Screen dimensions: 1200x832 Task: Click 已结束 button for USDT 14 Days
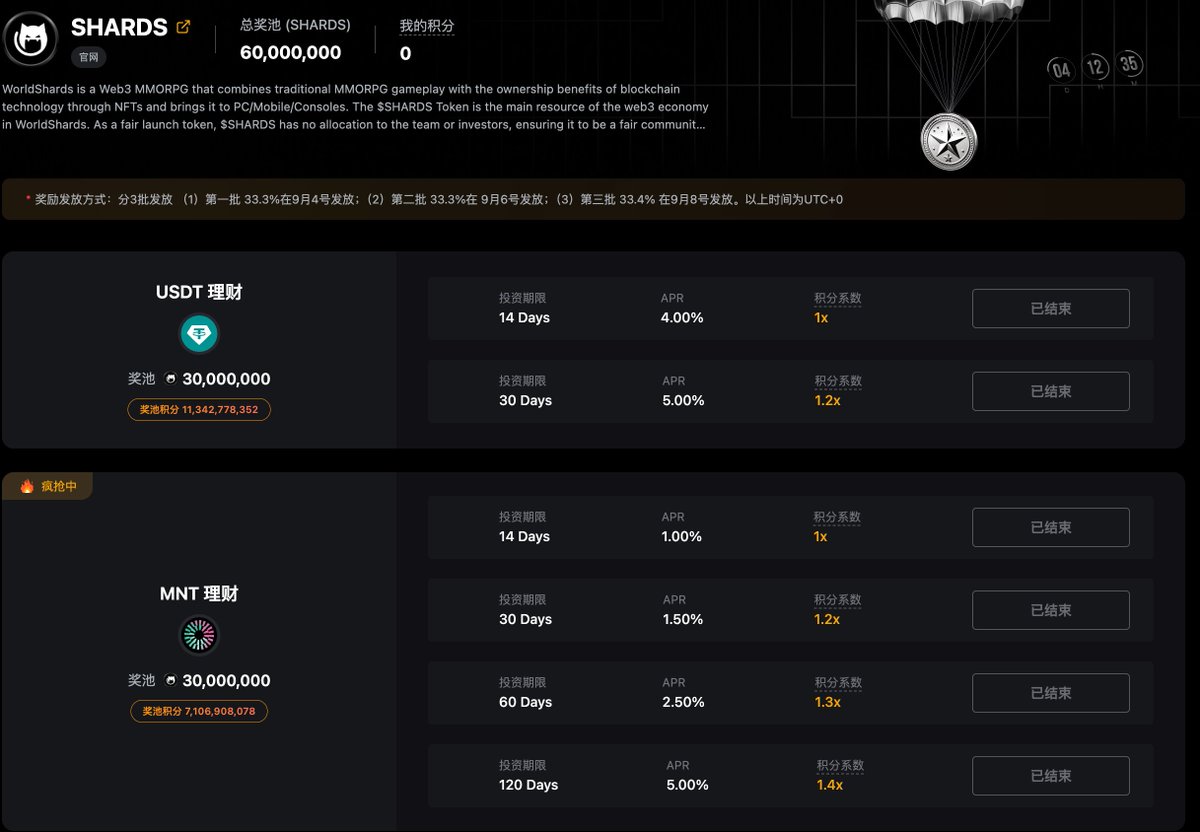click(1051, 309)
